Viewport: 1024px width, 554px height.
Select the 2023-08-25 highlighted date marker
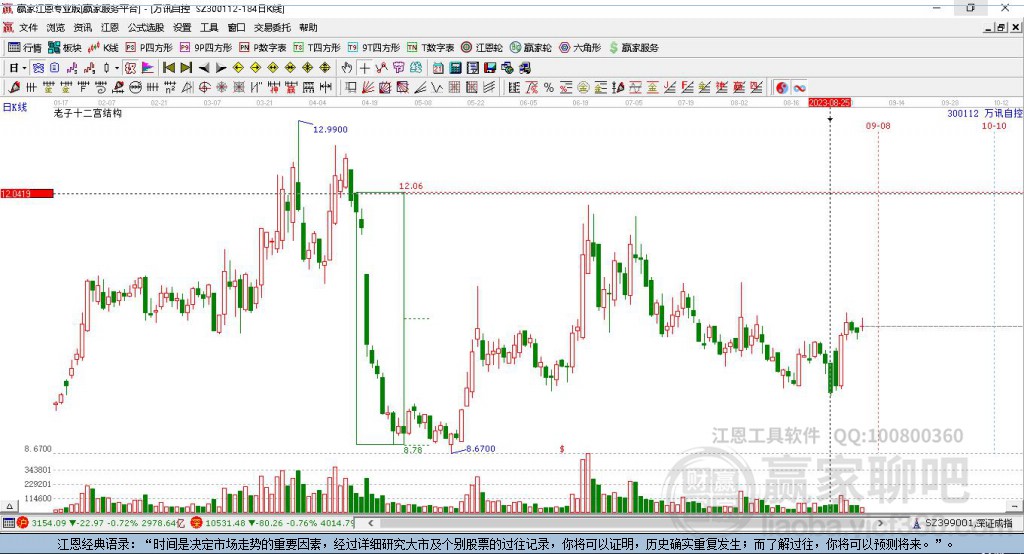(x=829, y=103)
